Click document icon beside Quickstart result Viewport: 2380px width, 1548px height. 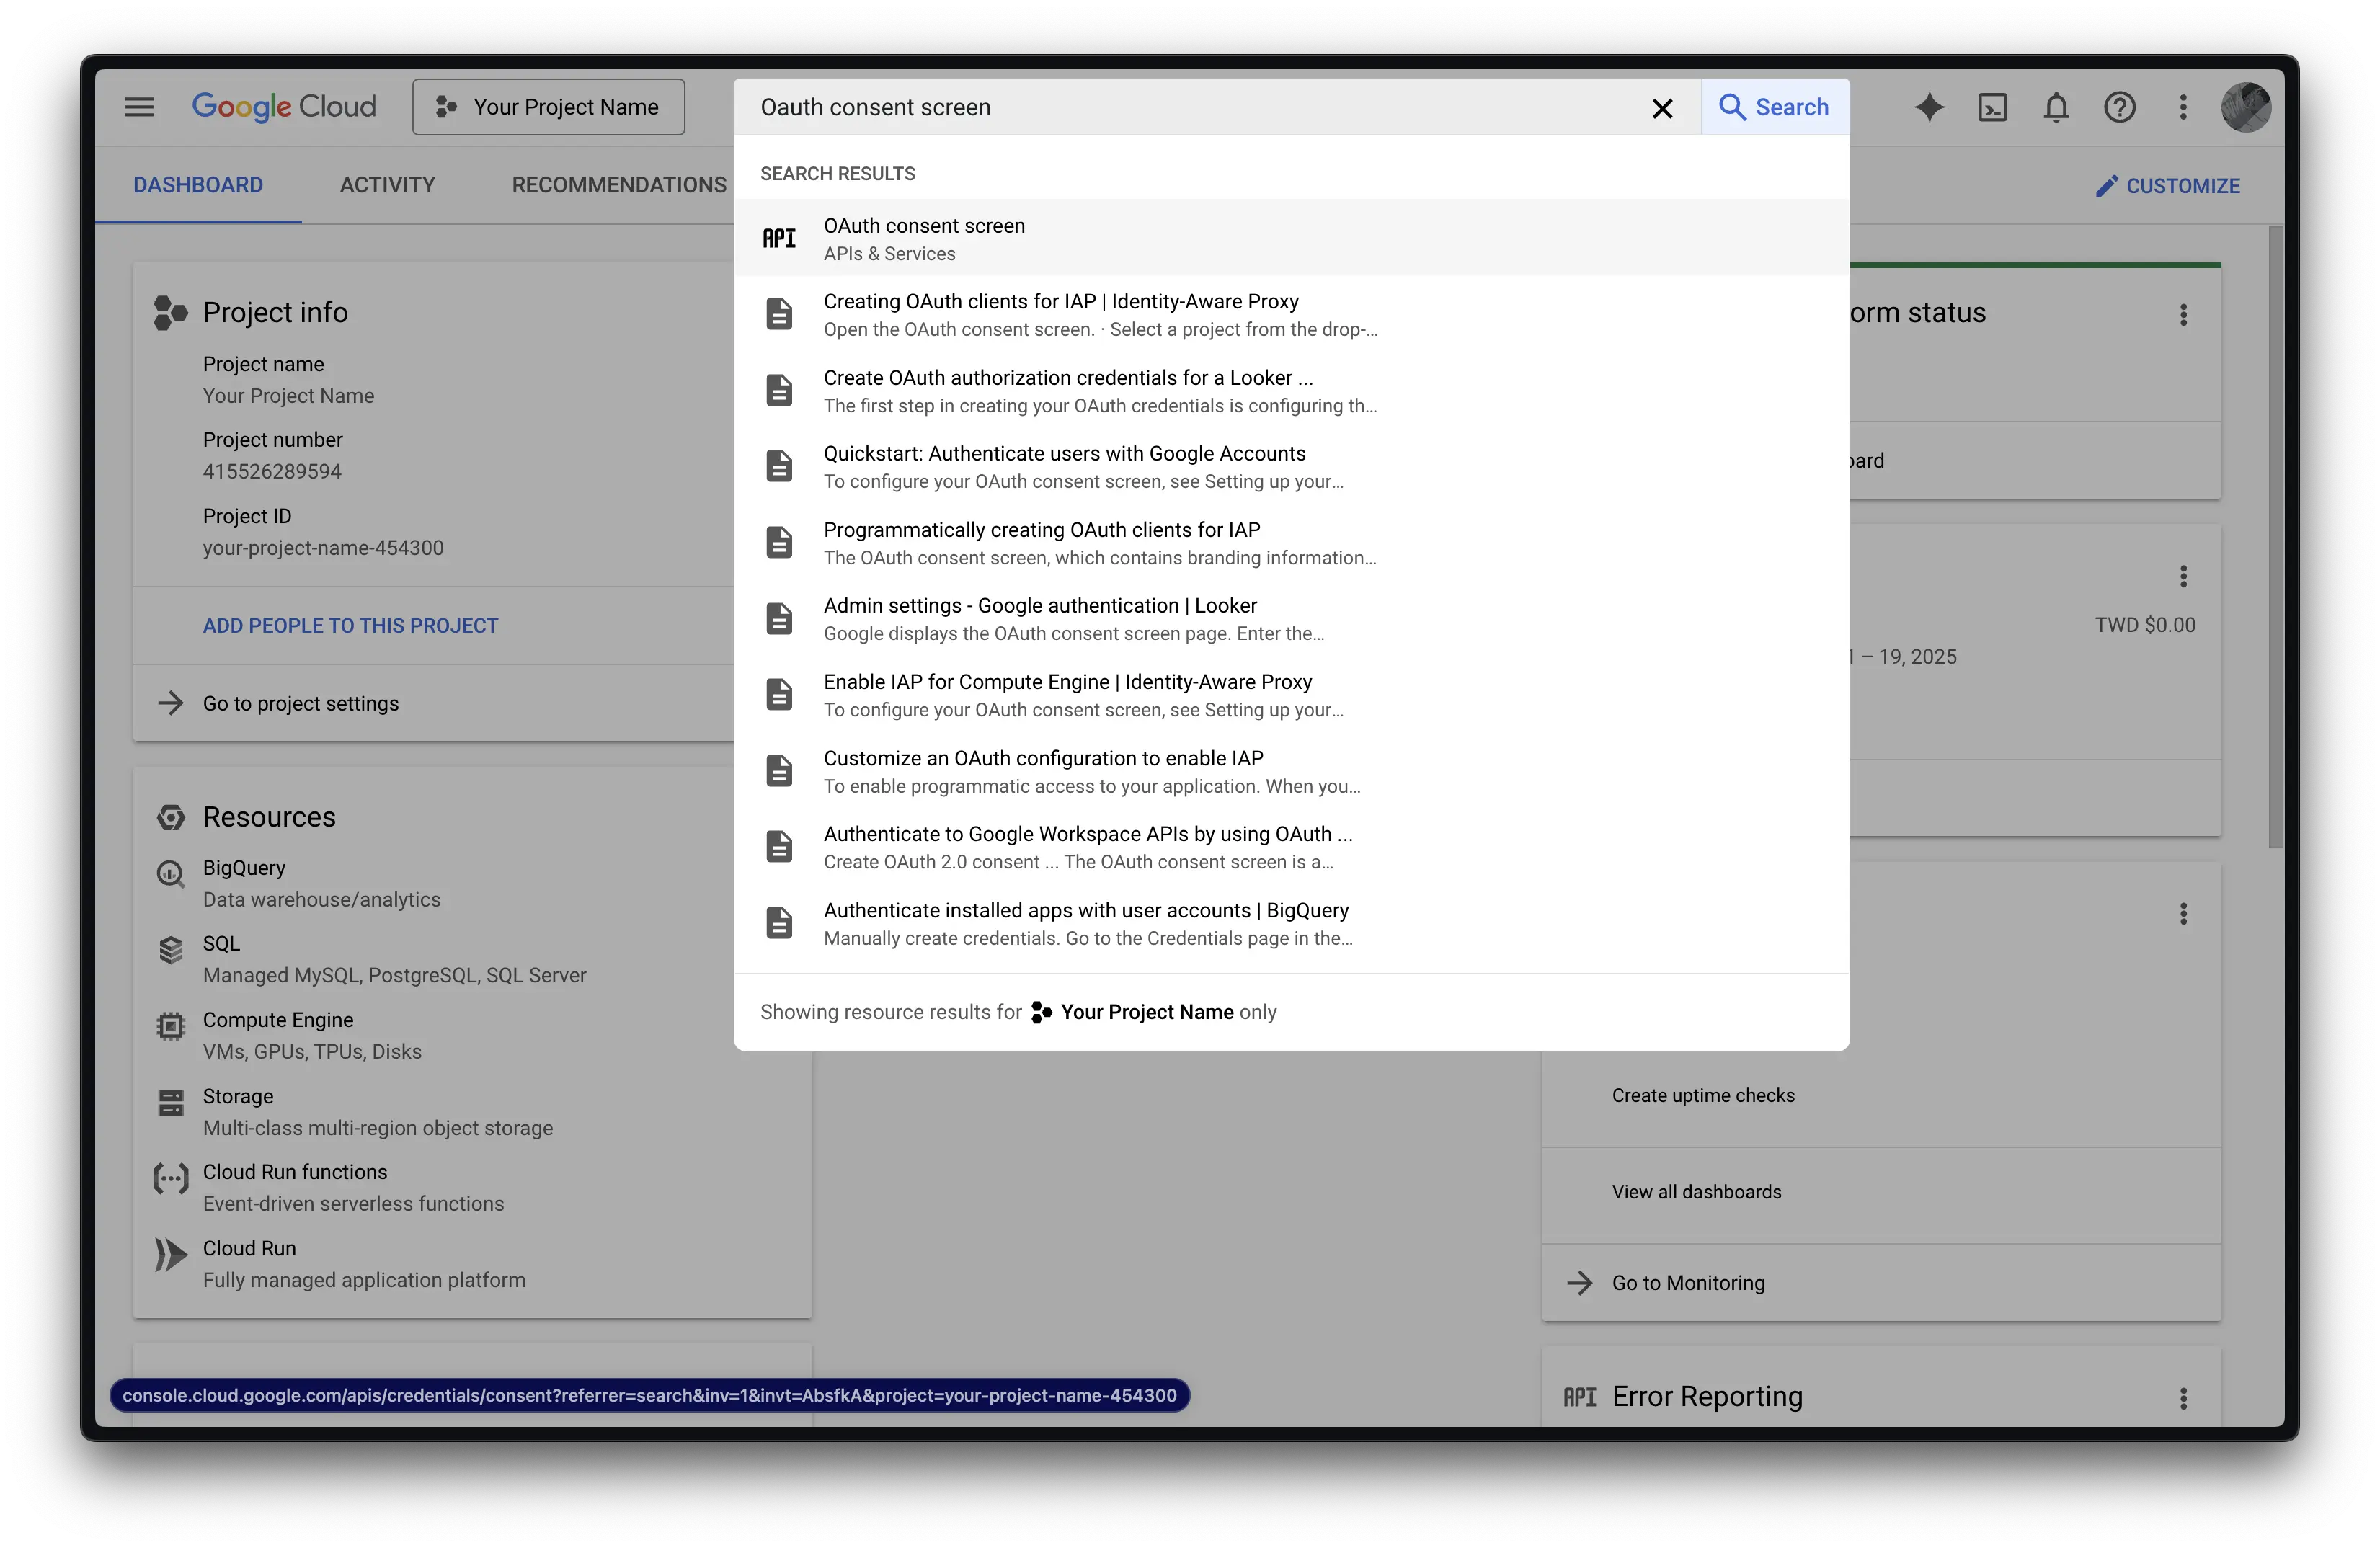(x=779, y=466)
